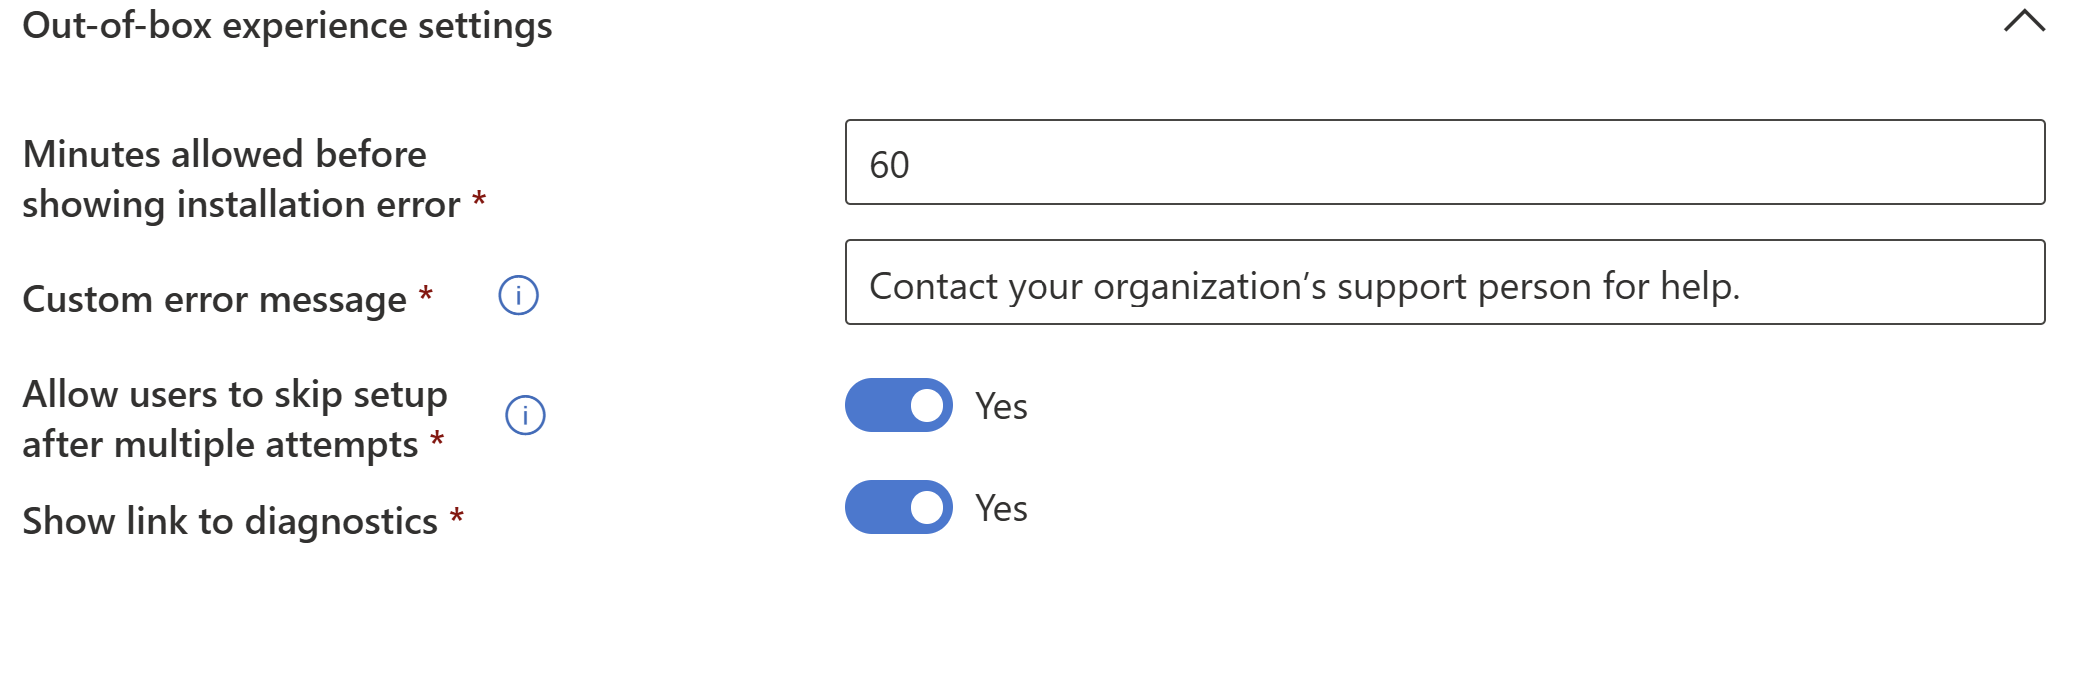
Task: Select the Custom error message label
Action: pyautogui.click(x=214, y=299)
